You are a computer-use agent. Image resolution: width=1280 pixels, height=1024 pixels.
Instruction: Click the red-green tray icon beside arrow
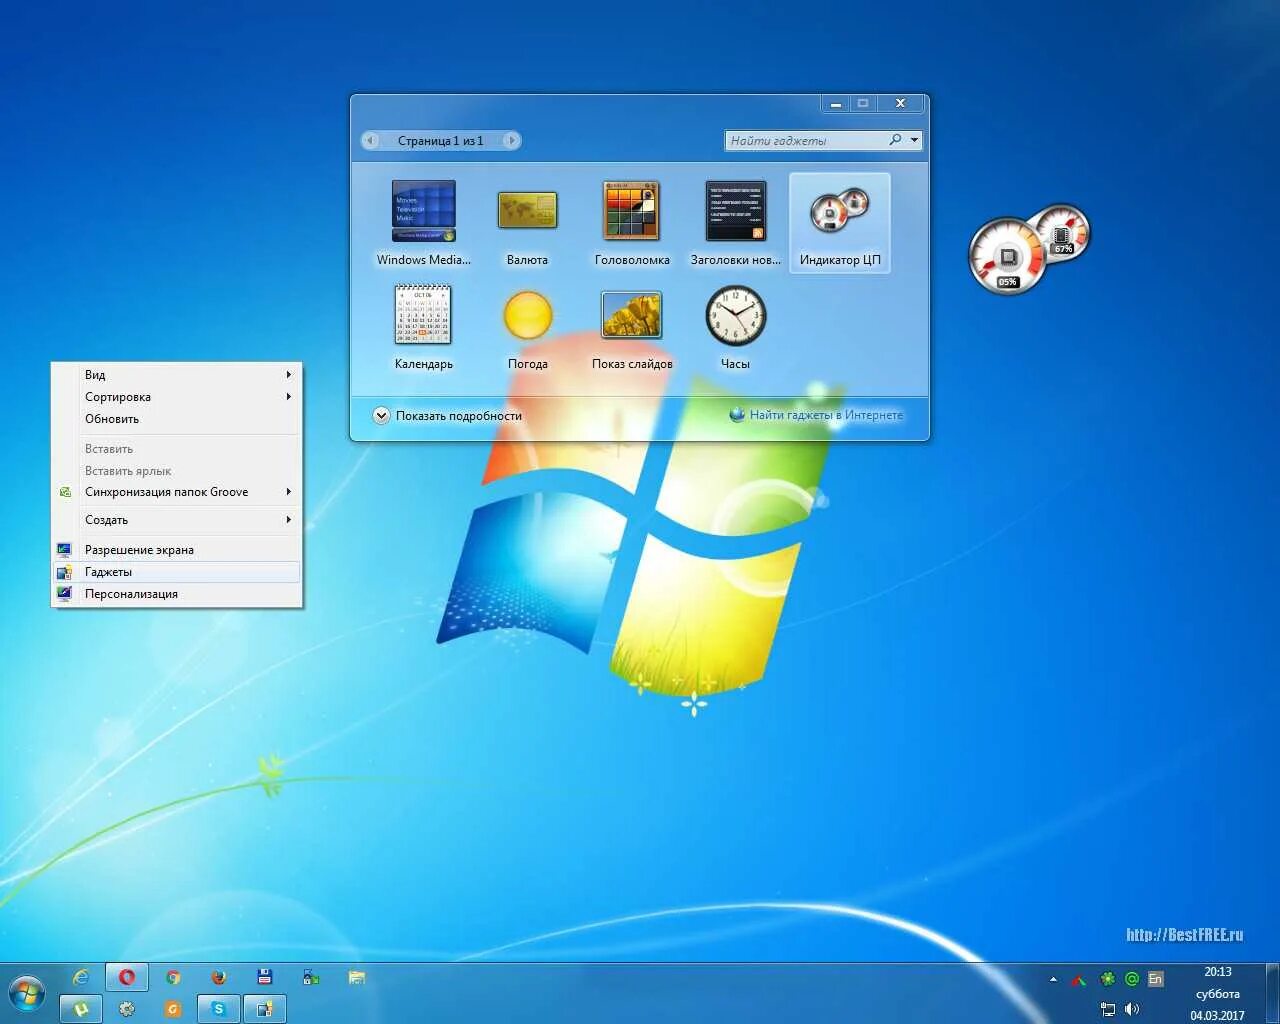[1079, 979]
